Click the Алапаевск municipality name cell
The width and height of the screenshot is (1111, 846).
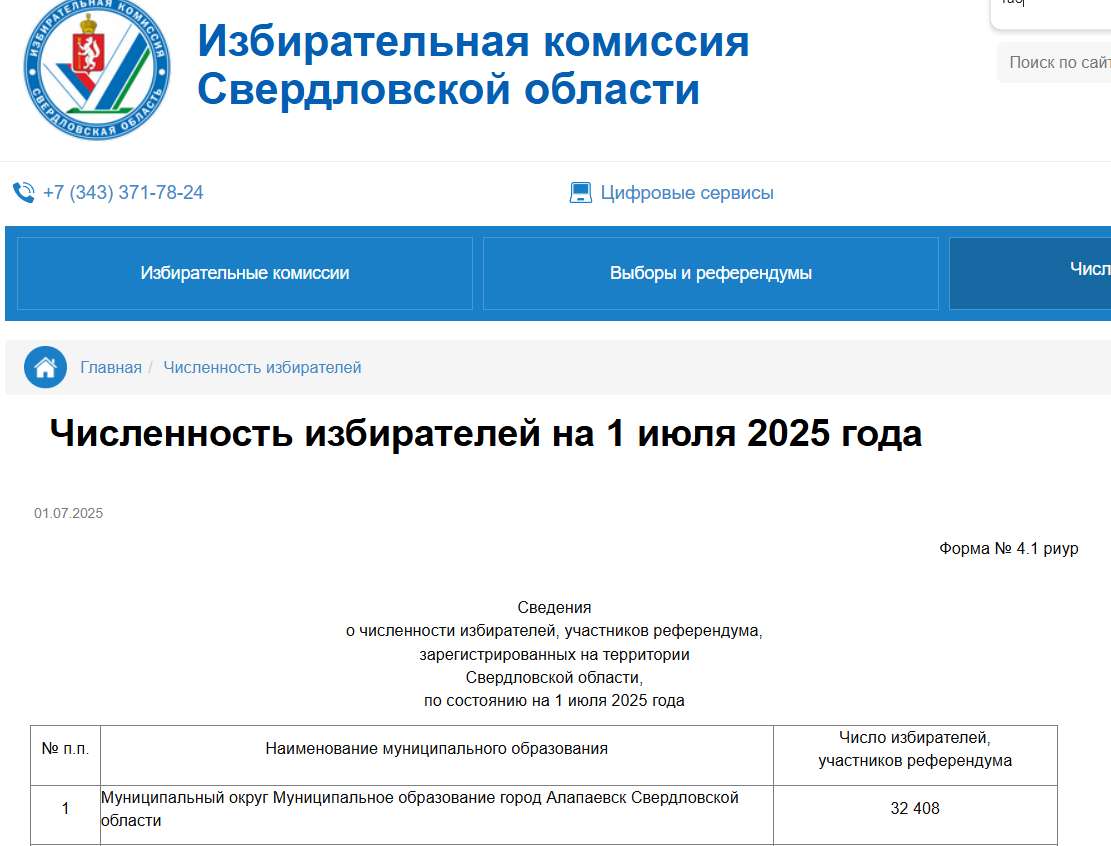coord(436,815)
